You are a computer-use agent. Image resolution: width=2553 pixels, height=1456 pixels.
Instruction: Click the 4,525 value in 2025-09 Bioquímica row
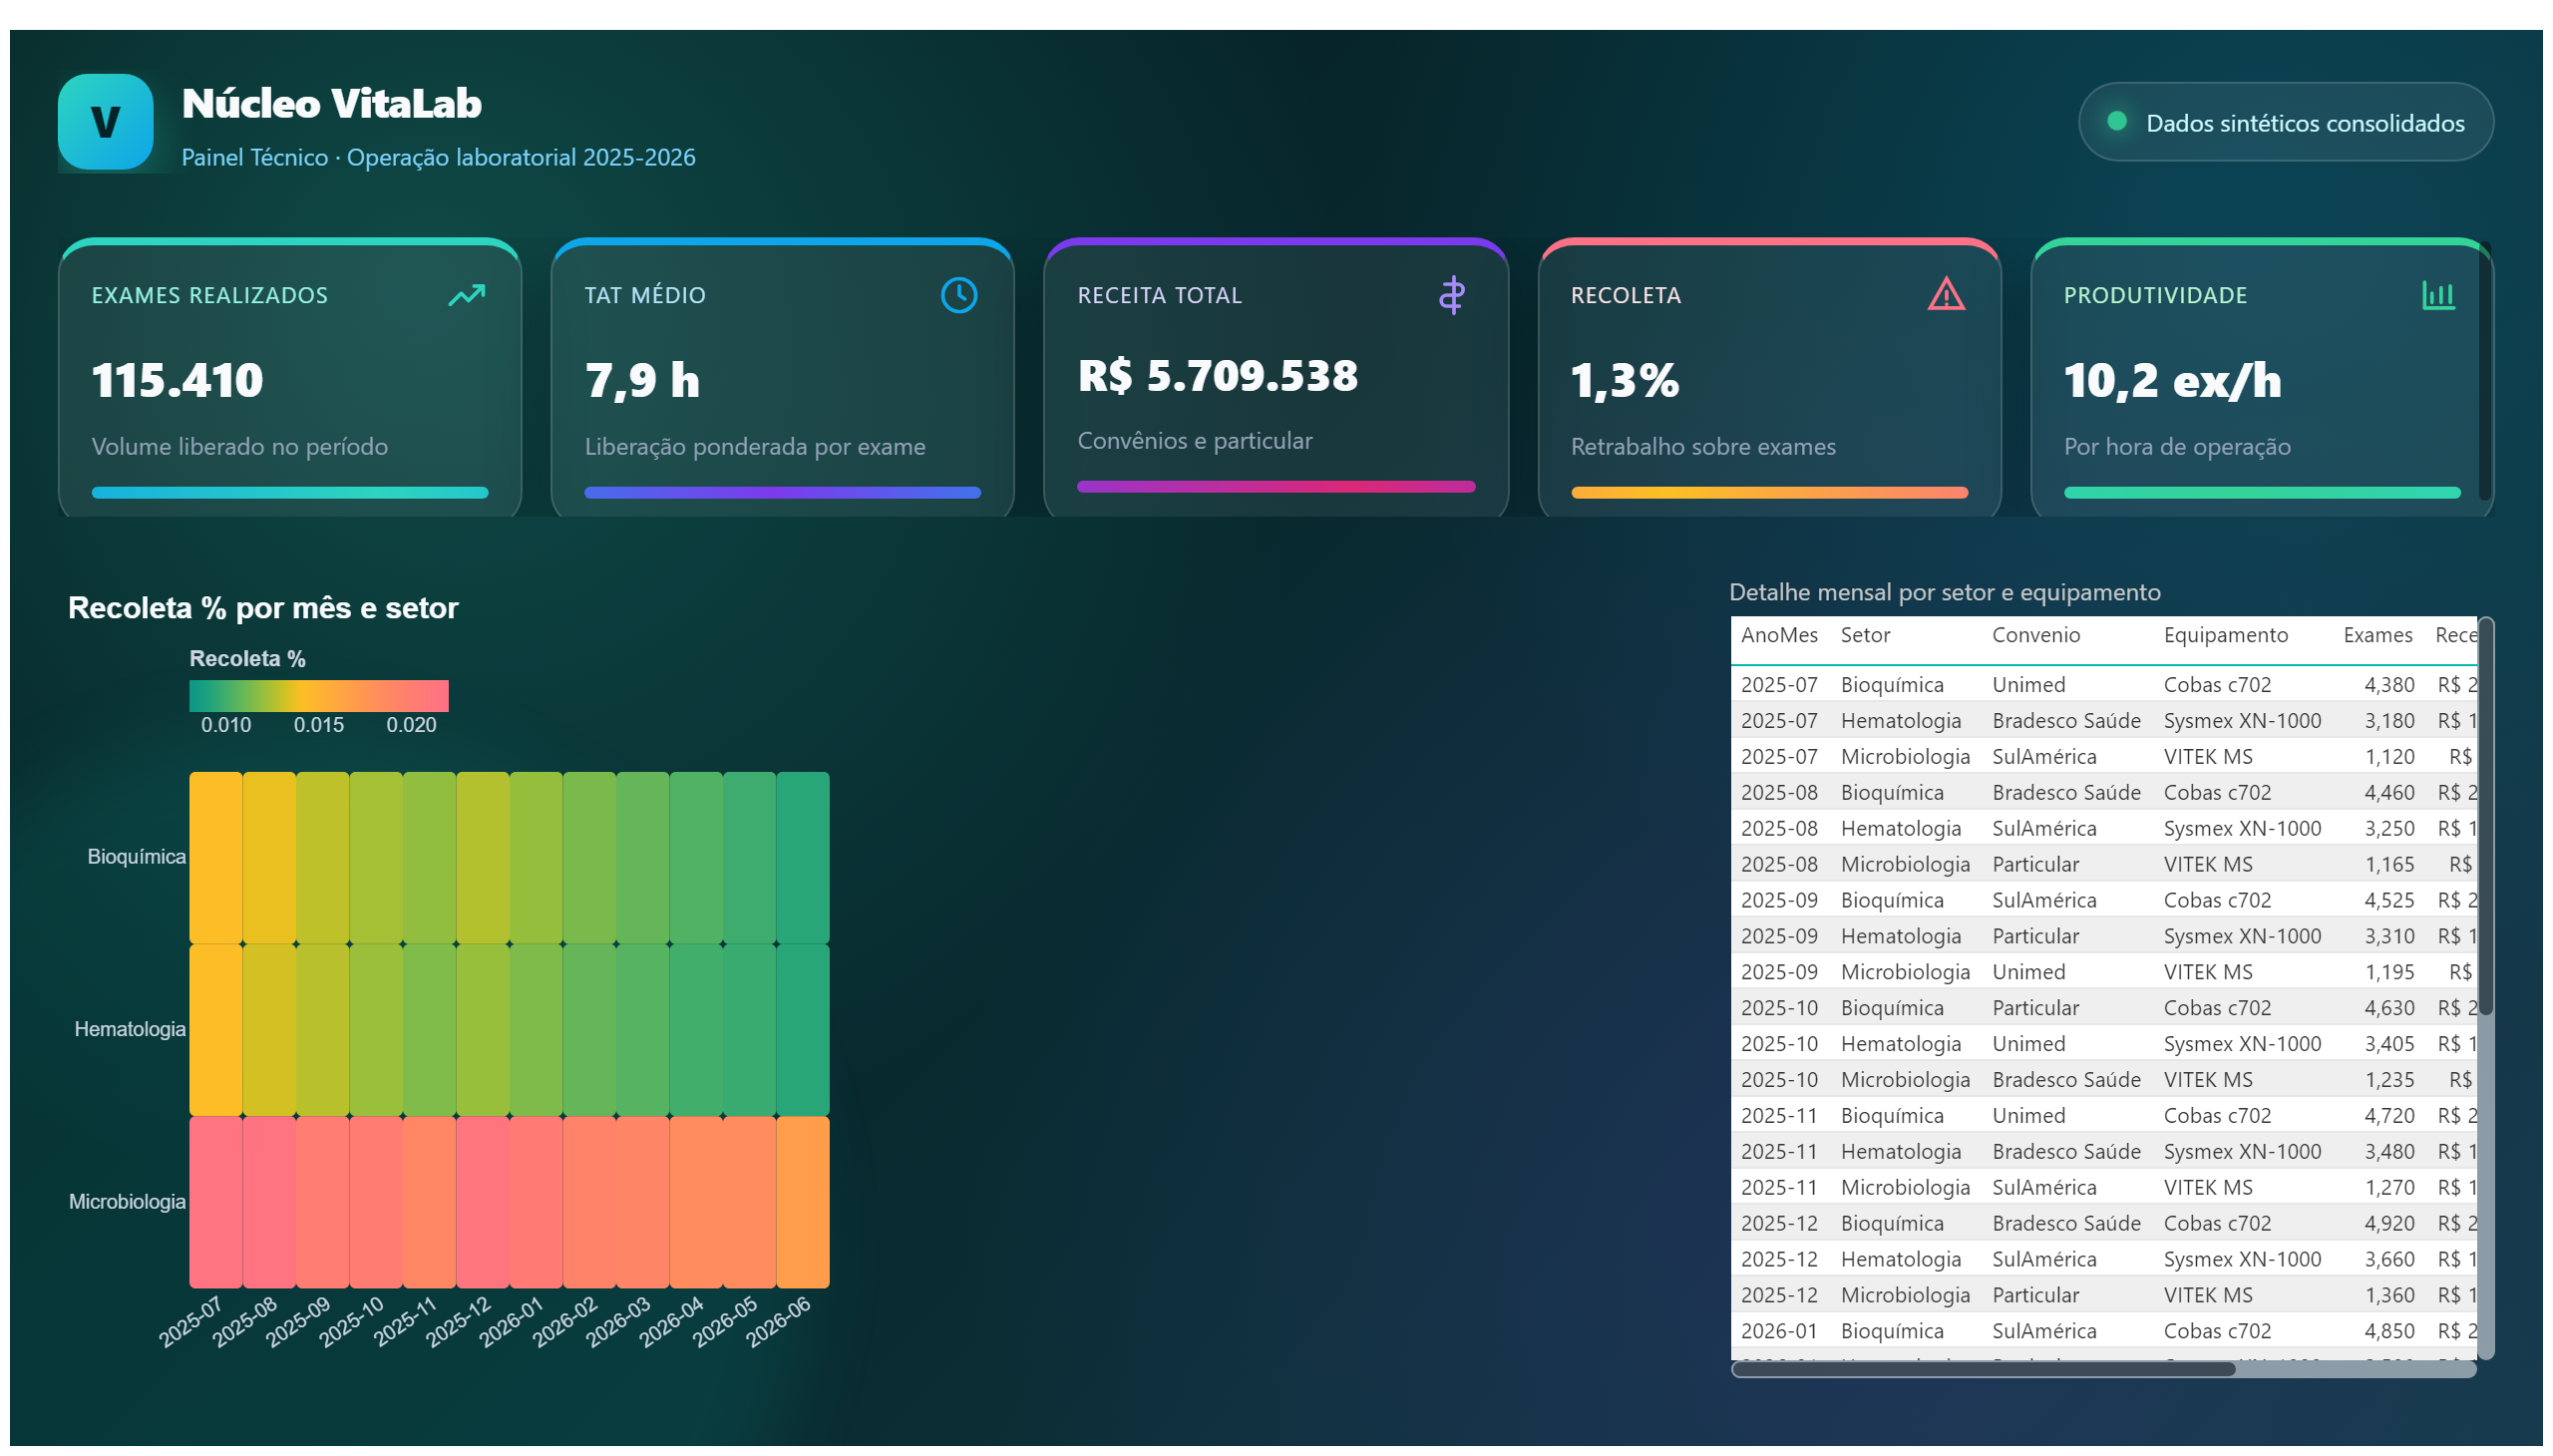[2388, 901]
